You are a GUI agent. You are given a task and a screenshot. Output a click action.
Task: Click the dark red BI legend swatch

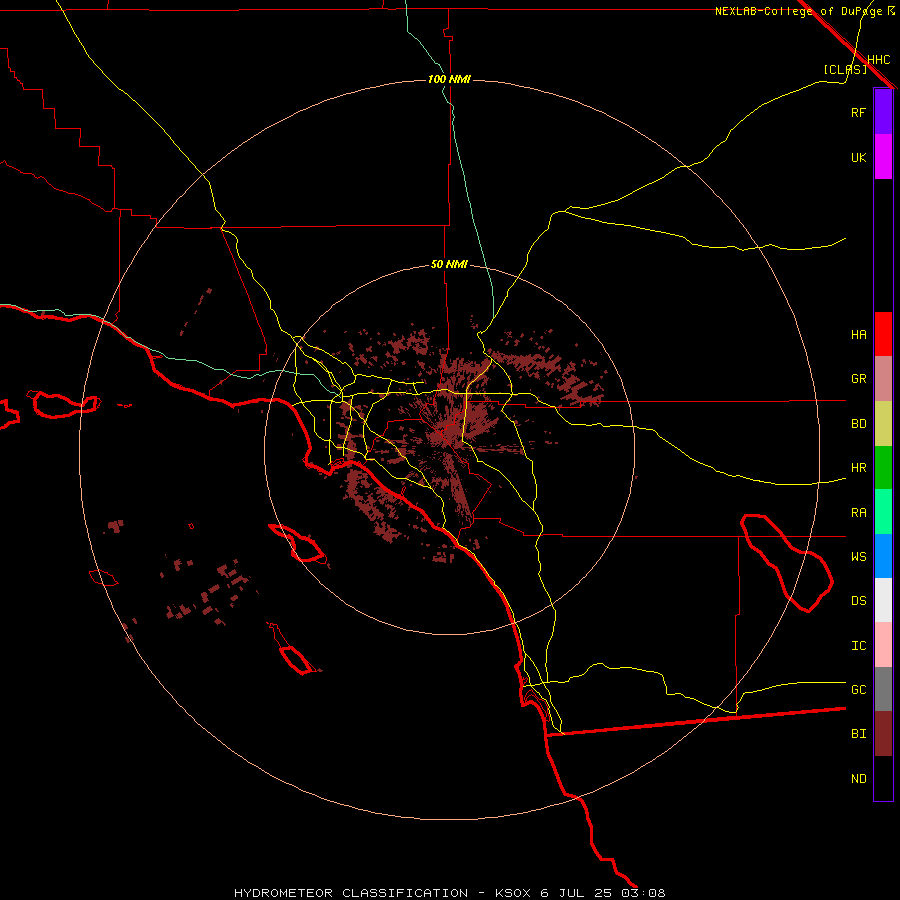tap(883, 734)
